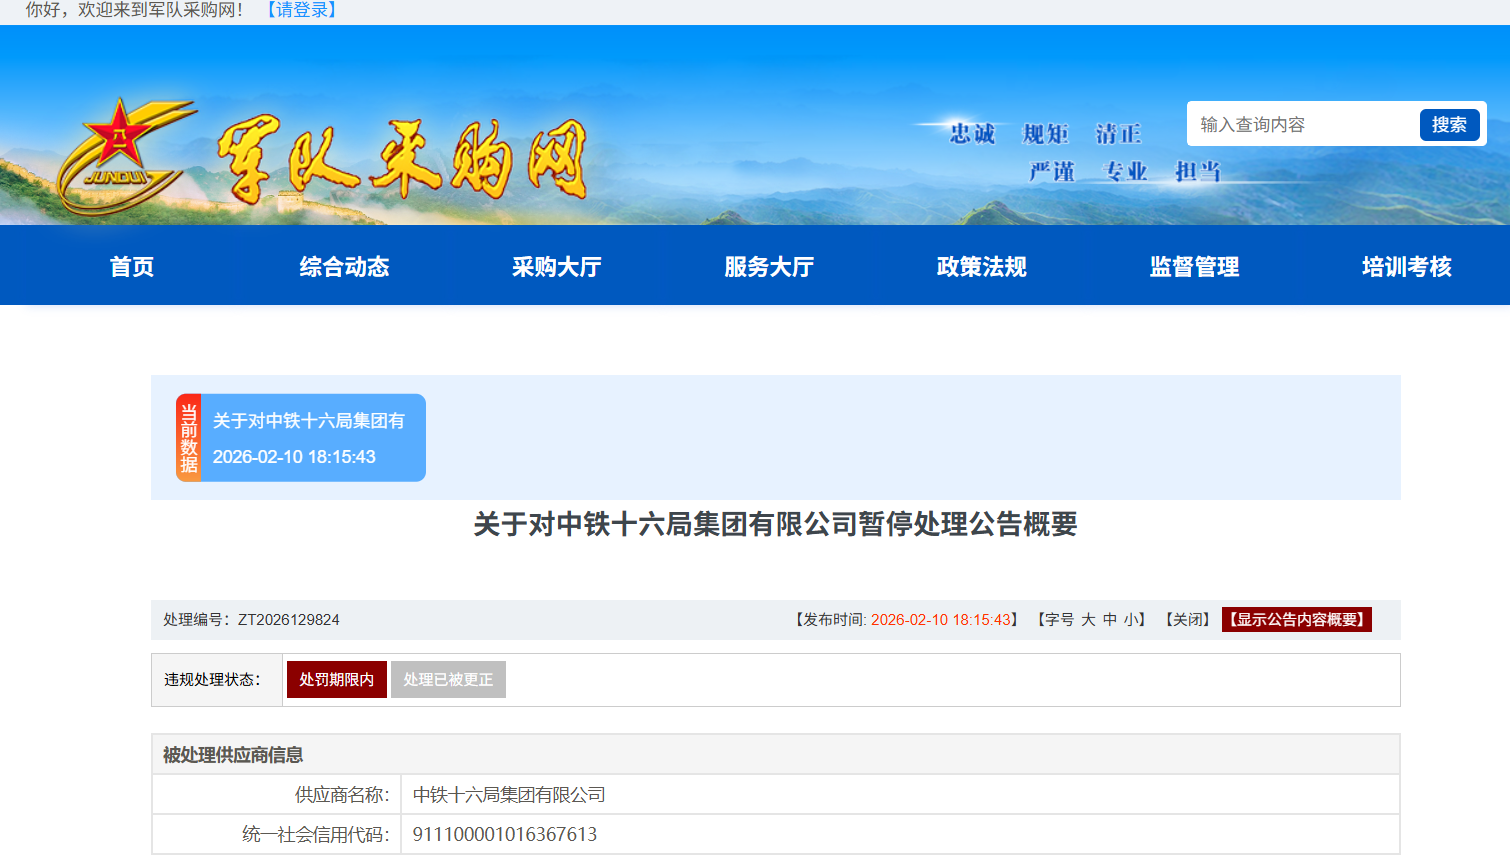Click the 统一社会信用代码 field label

click(316, 834)
